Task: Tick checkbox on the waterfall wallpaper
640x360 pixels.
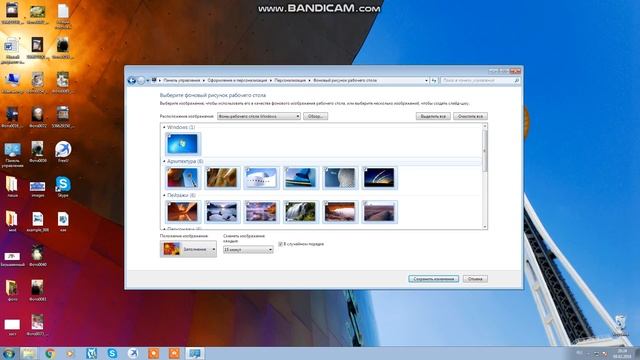Action: (287, 204)
